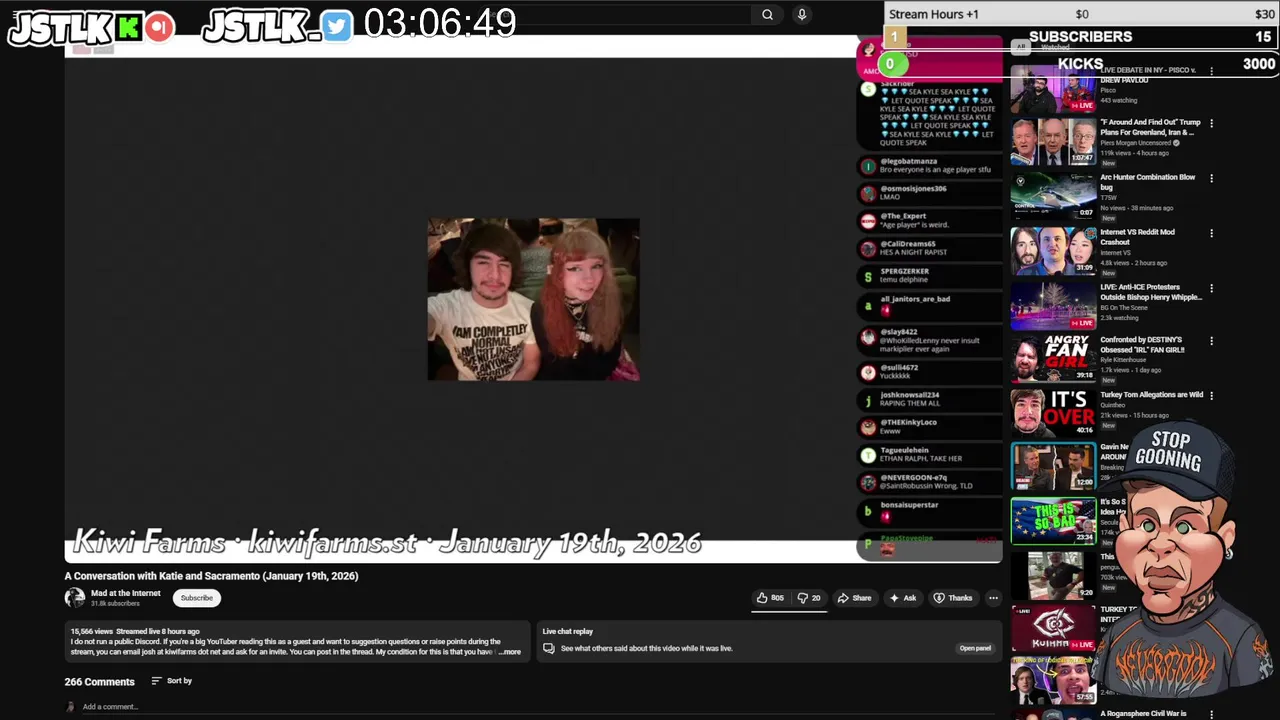Screen dimensions: 1280x720
Task: Click title A Conversation with Katie and Sacramento
Action: click(211, 576)
